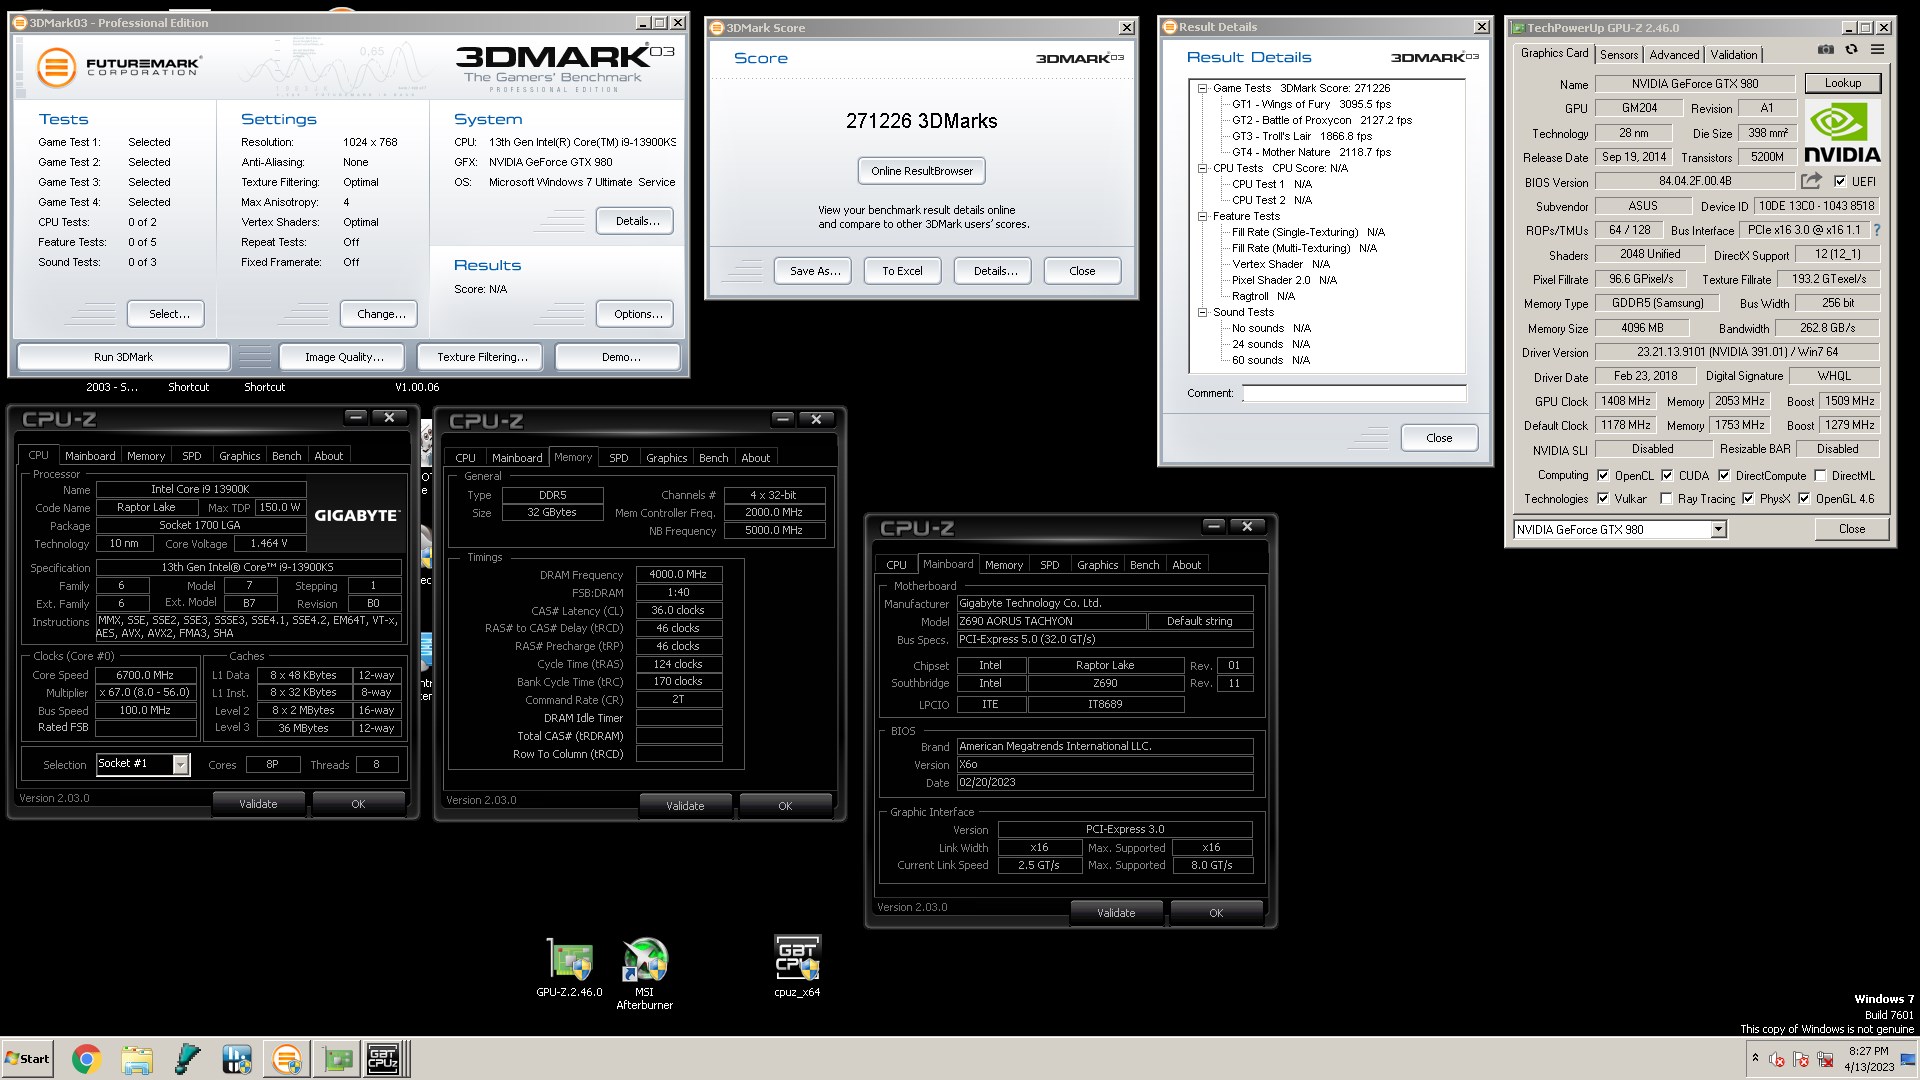Click the 3DMark03 orange taskbar icon

click(287, 1059)
